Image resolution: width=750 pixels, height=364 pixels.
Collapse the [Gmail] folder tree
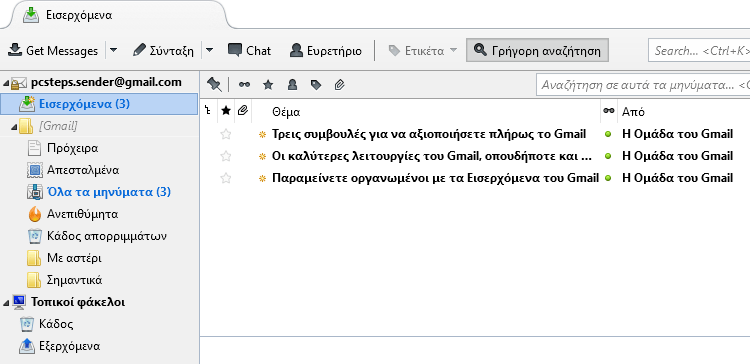[14, 127]
